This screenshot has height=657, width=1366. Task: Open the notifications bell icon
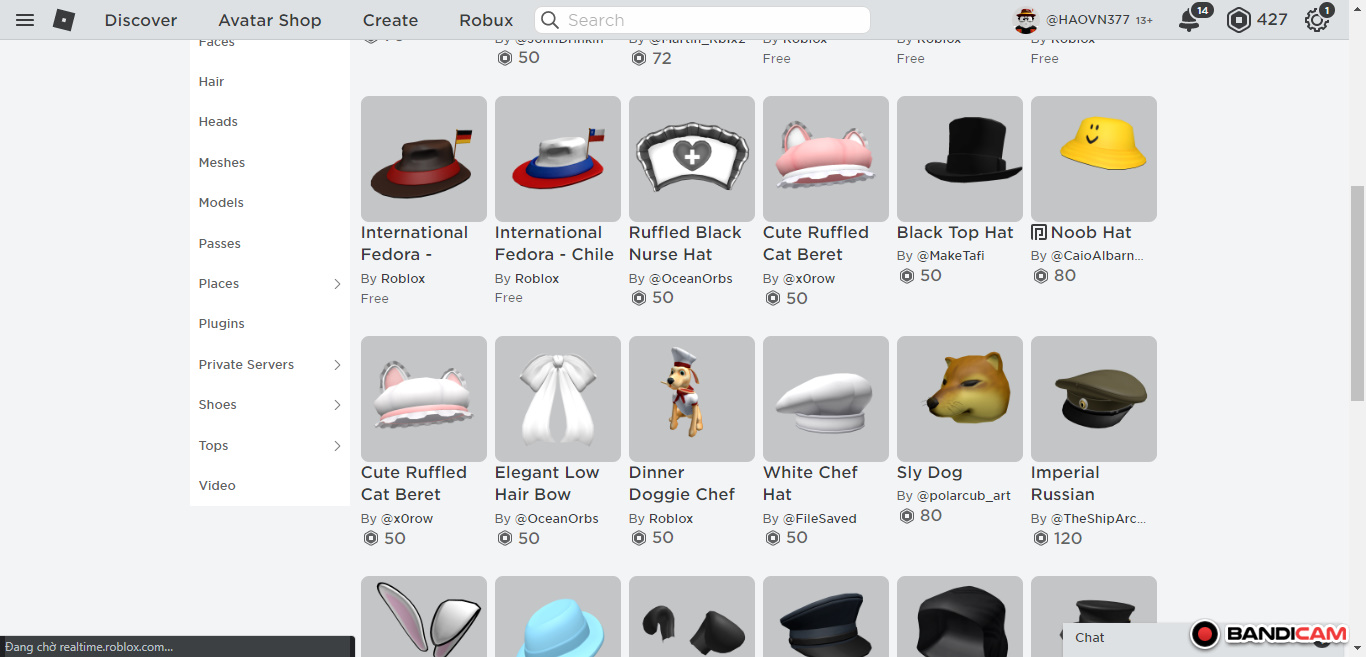(1189, 20)
